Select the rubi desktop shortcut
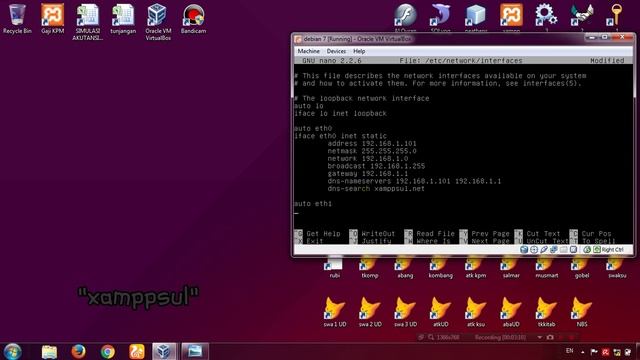Viewport: 640px width, 360px height. tap(335, 268)
